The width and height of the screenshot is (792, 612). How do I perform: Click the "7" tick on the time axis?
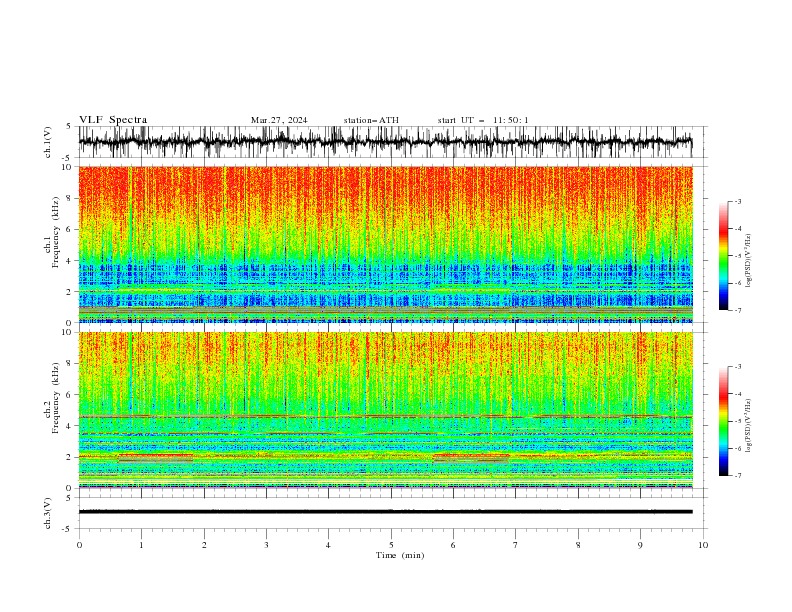pos(516,545)
